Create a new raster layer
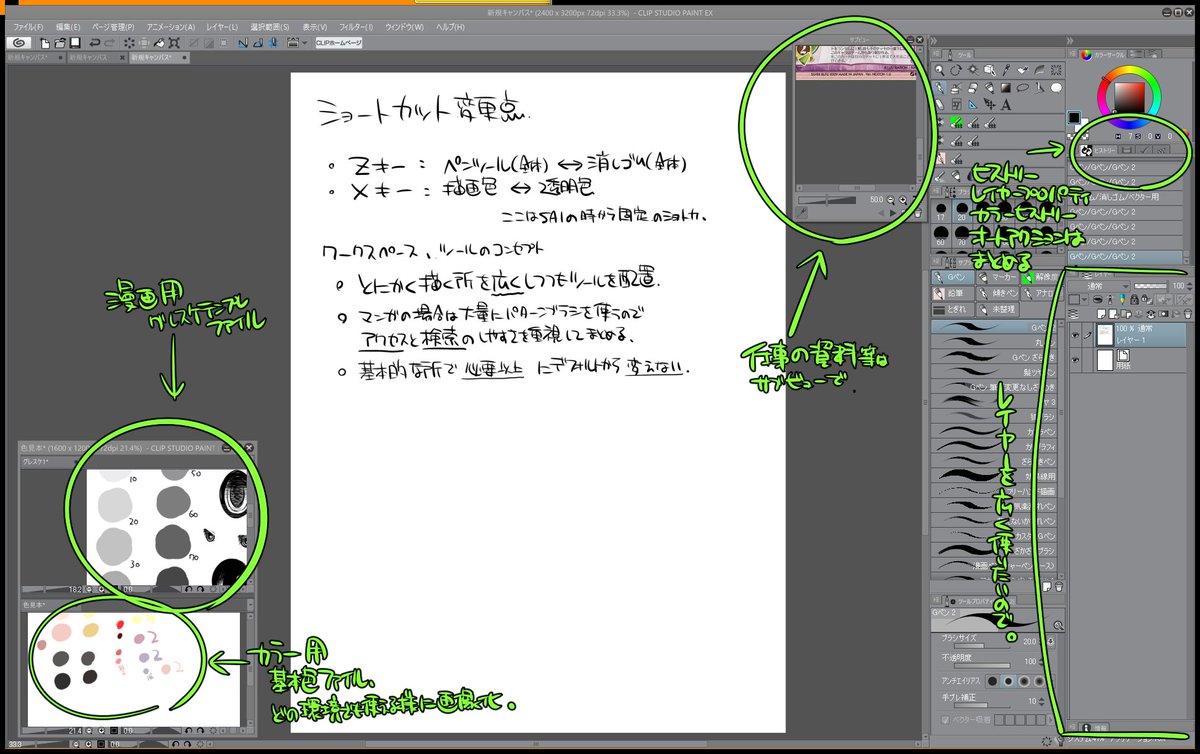Screen dimensions: 1200x754 click(x=1101, y=314)
